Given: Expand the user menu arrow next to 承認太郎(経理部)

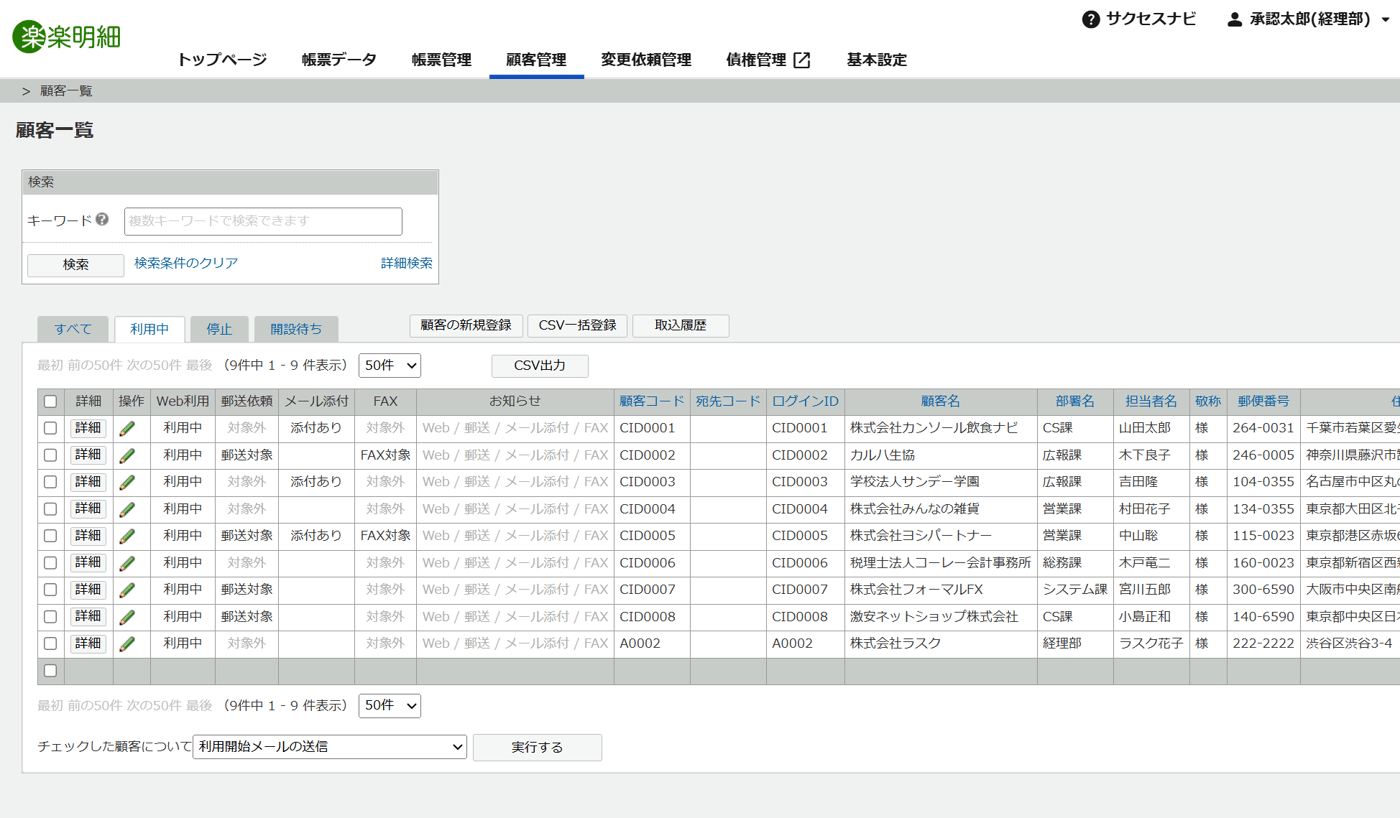Looking at the screenshot, I should (1385, 20).
